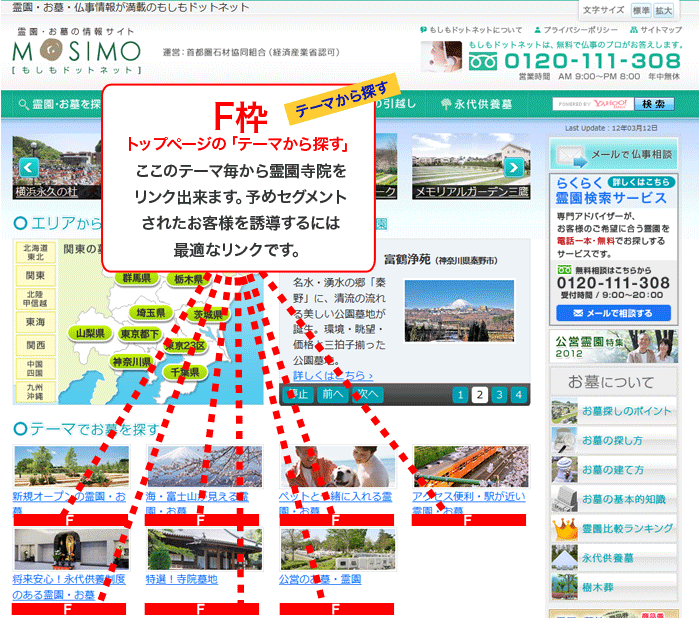This screenshot has height=619, width=700.
Task: Click the 次へ slideshow button
Action: pos(368,395)
